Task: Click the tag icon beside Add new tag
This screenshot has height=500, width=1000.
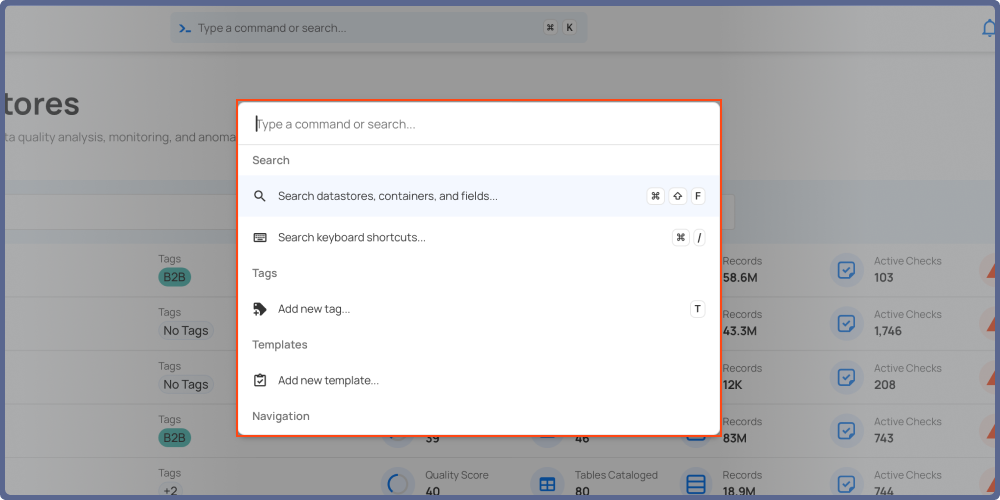Action: pos(260,309)
